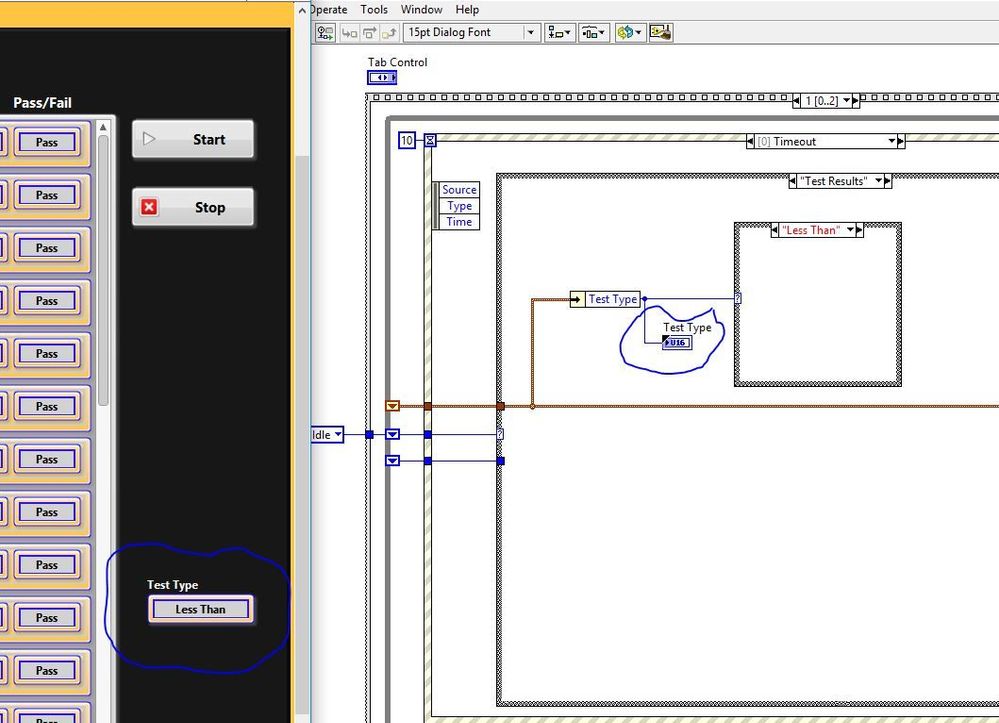Click Time in the event data node
The image size is (999, 723).
(x=459, y=222)
